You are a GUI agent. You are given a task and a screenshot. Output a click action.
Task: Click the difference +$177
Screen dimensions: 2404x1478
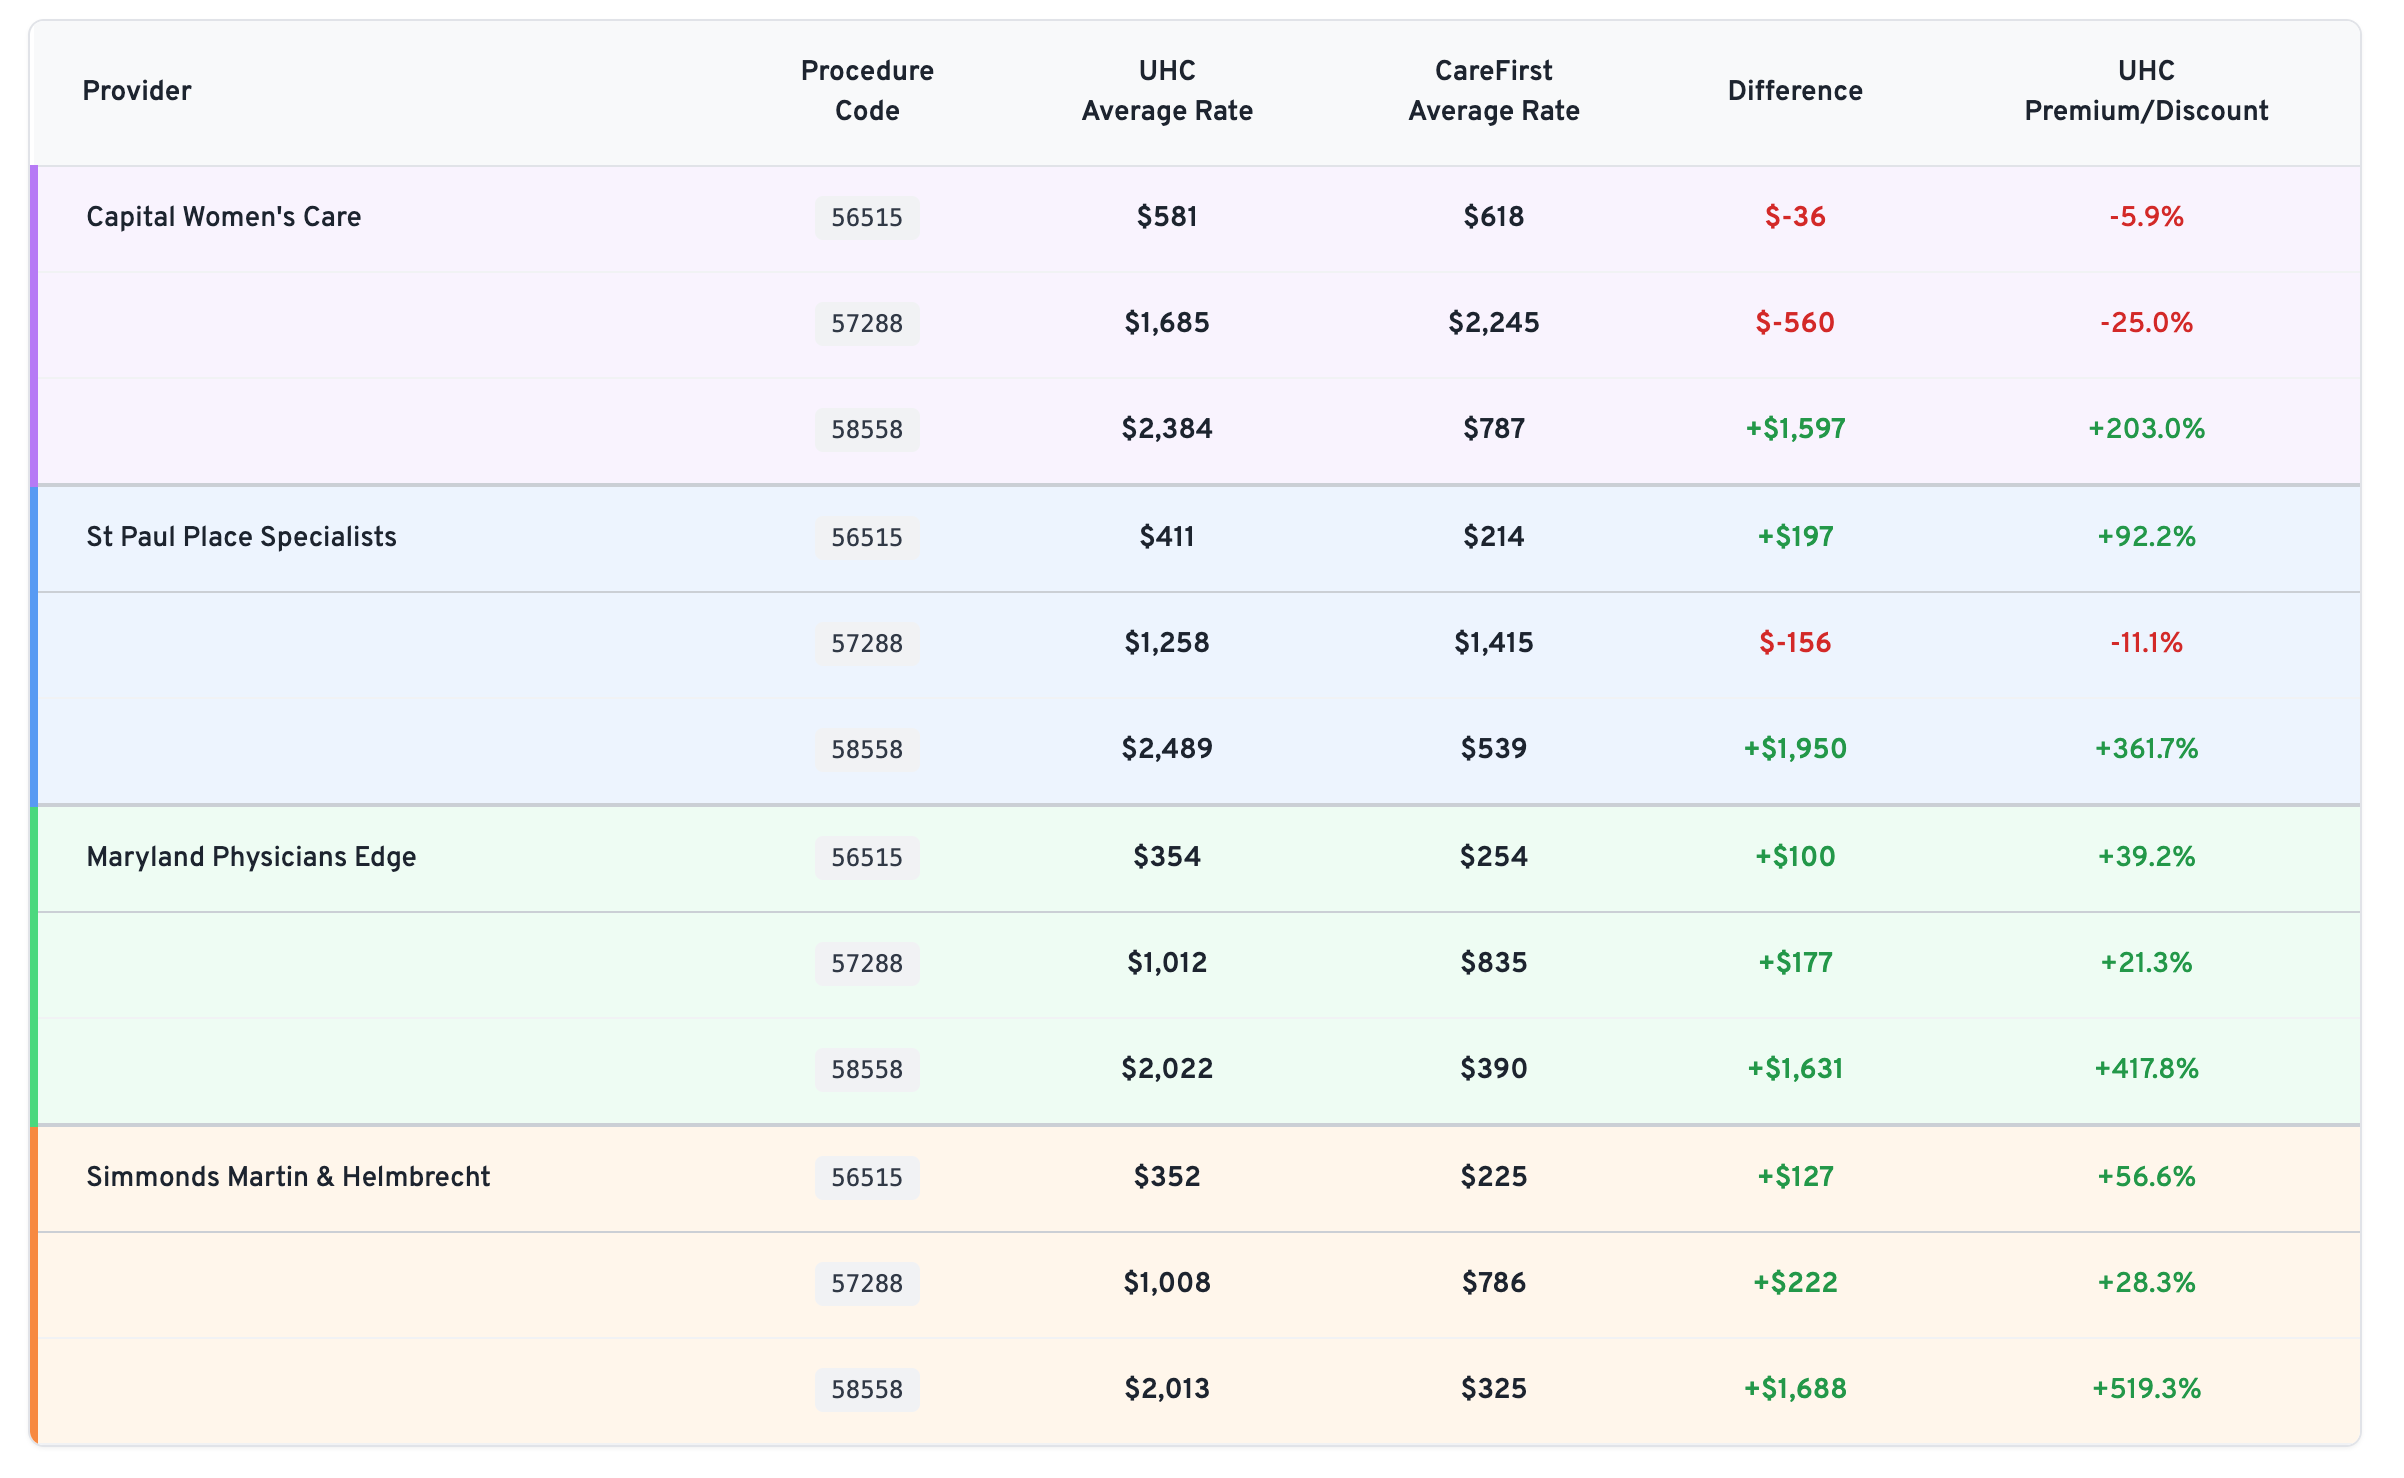click(1795, 963)
